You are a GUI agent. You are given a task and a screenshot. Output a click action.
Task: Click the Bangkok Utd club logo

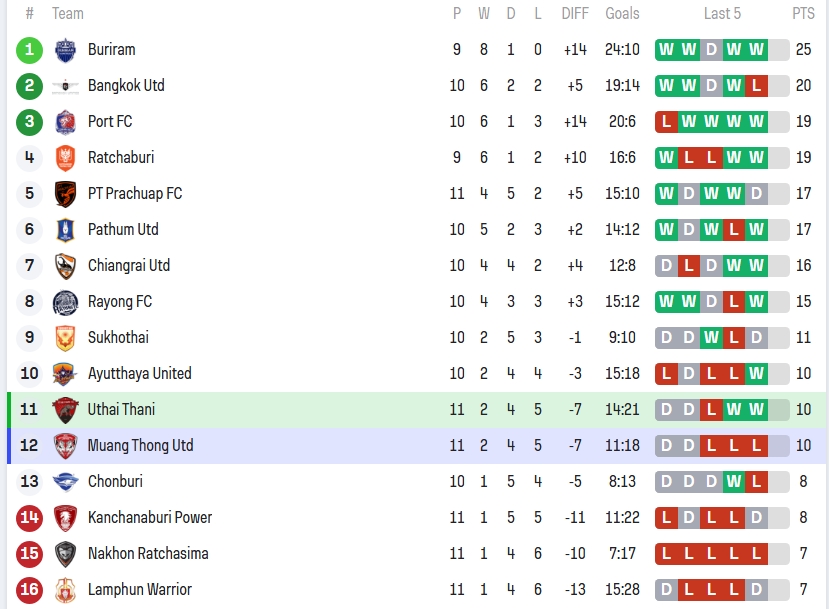point(66,86)
